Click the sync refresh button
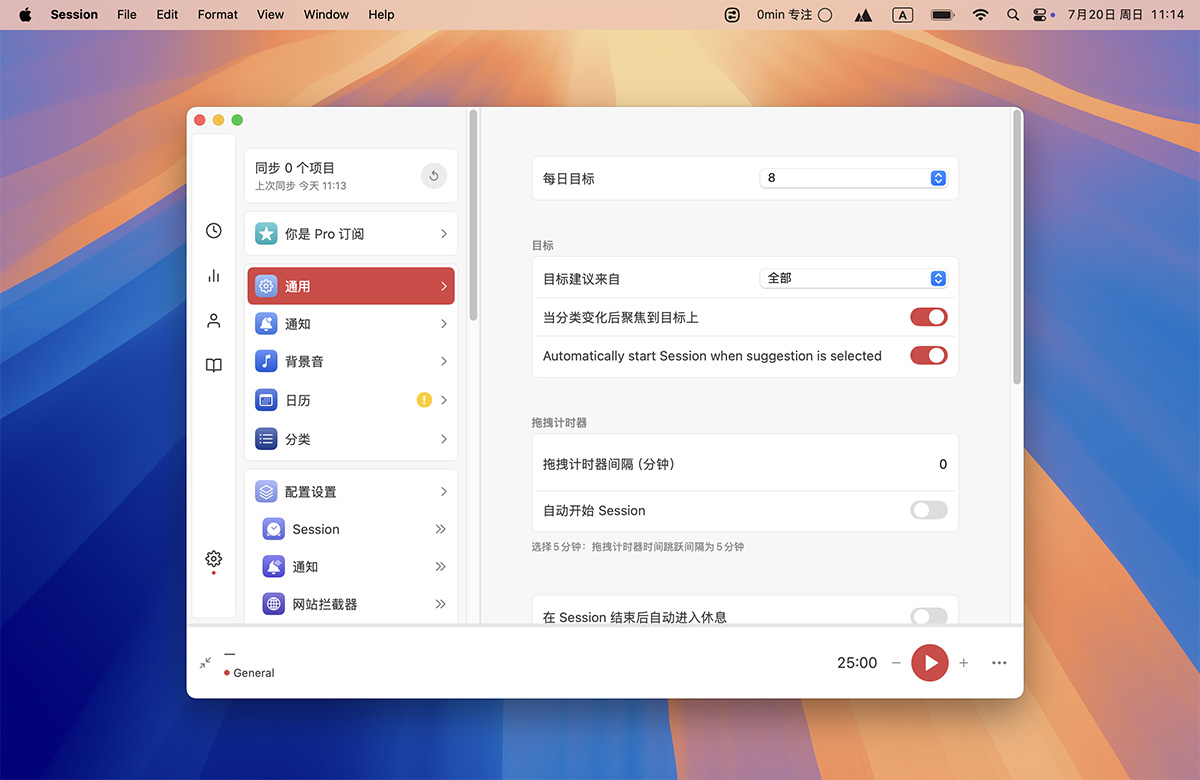Screen dimensions: 1200x780 coord(433,176)
